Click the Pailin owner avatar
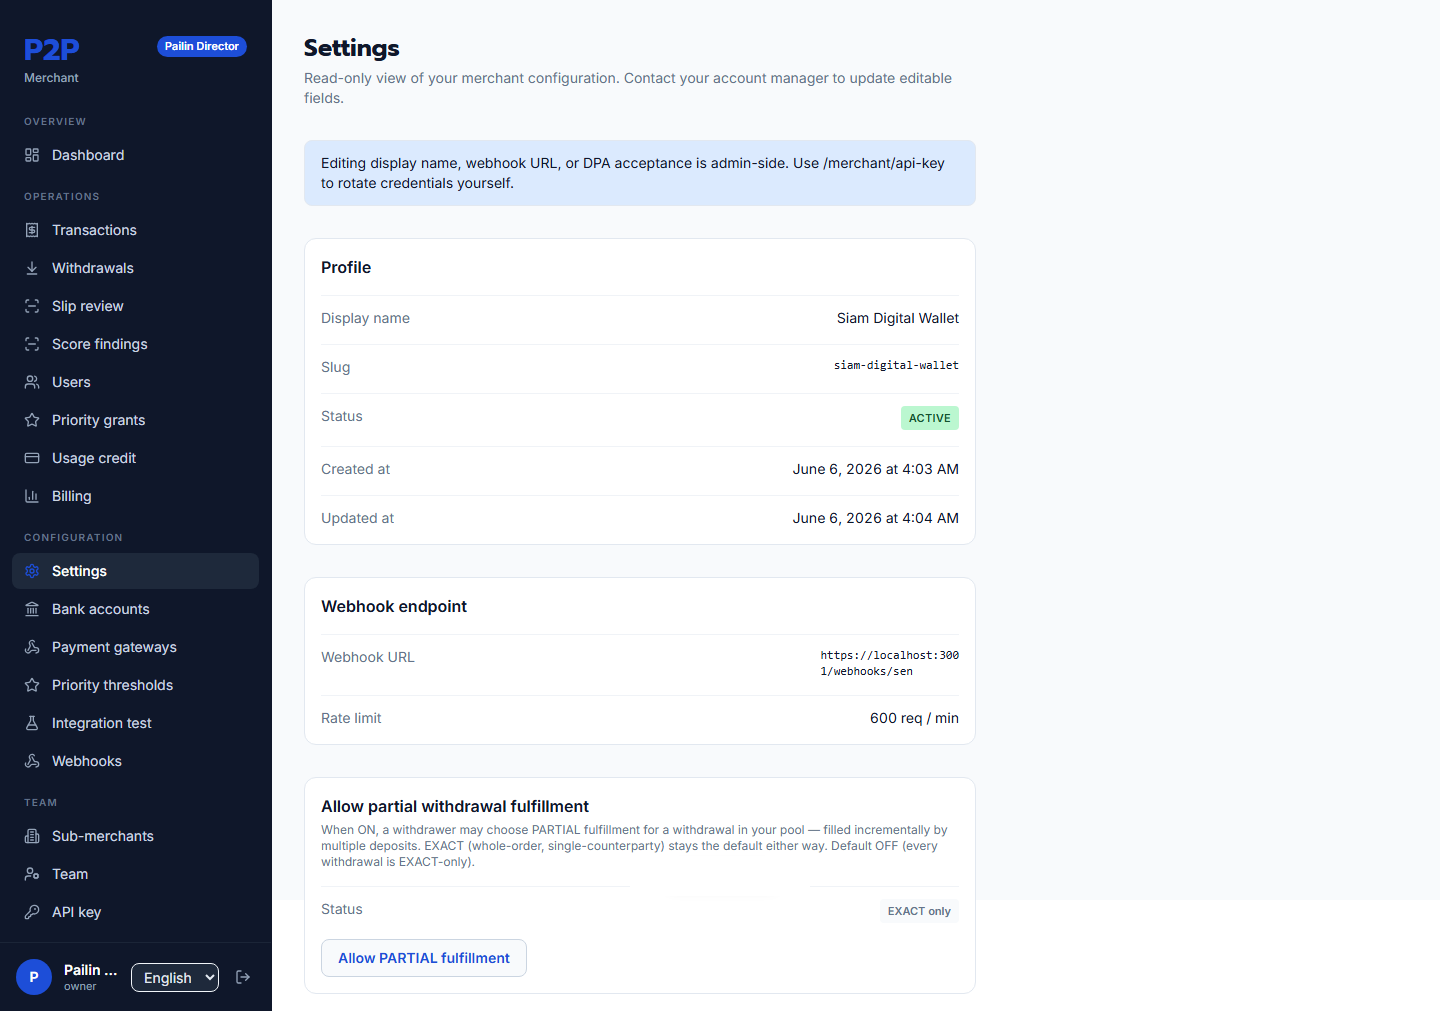Image resolution: width=1440 pixels, height=1011 pixels. (34, 977)
